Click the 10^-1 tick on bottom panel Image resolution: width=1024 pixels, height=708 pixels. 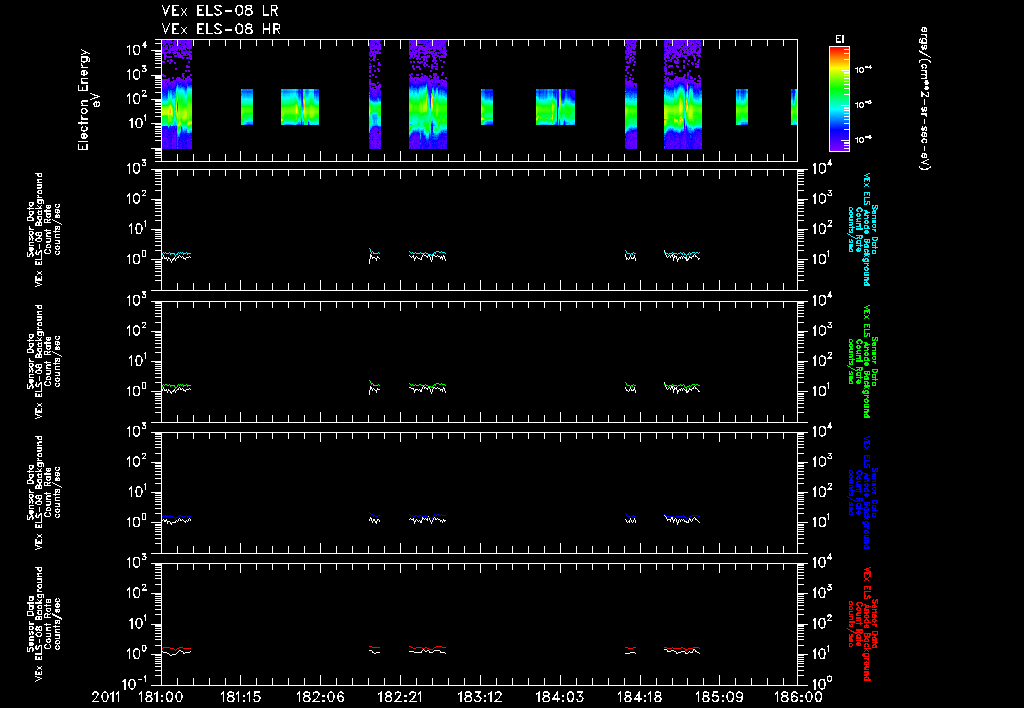tap(138, 683)
